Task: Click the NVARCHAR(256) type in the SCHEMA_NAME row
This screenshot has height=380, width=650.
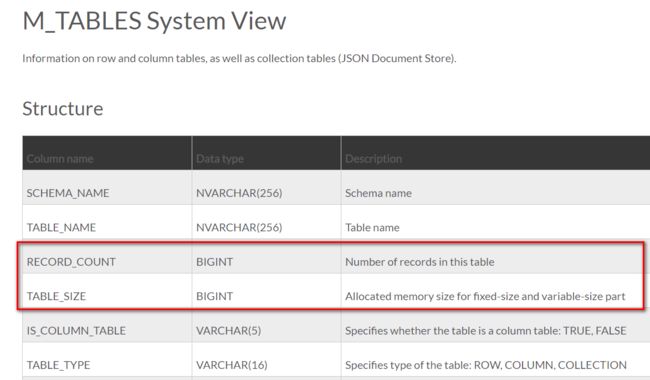Action: [x=239, y=193]
